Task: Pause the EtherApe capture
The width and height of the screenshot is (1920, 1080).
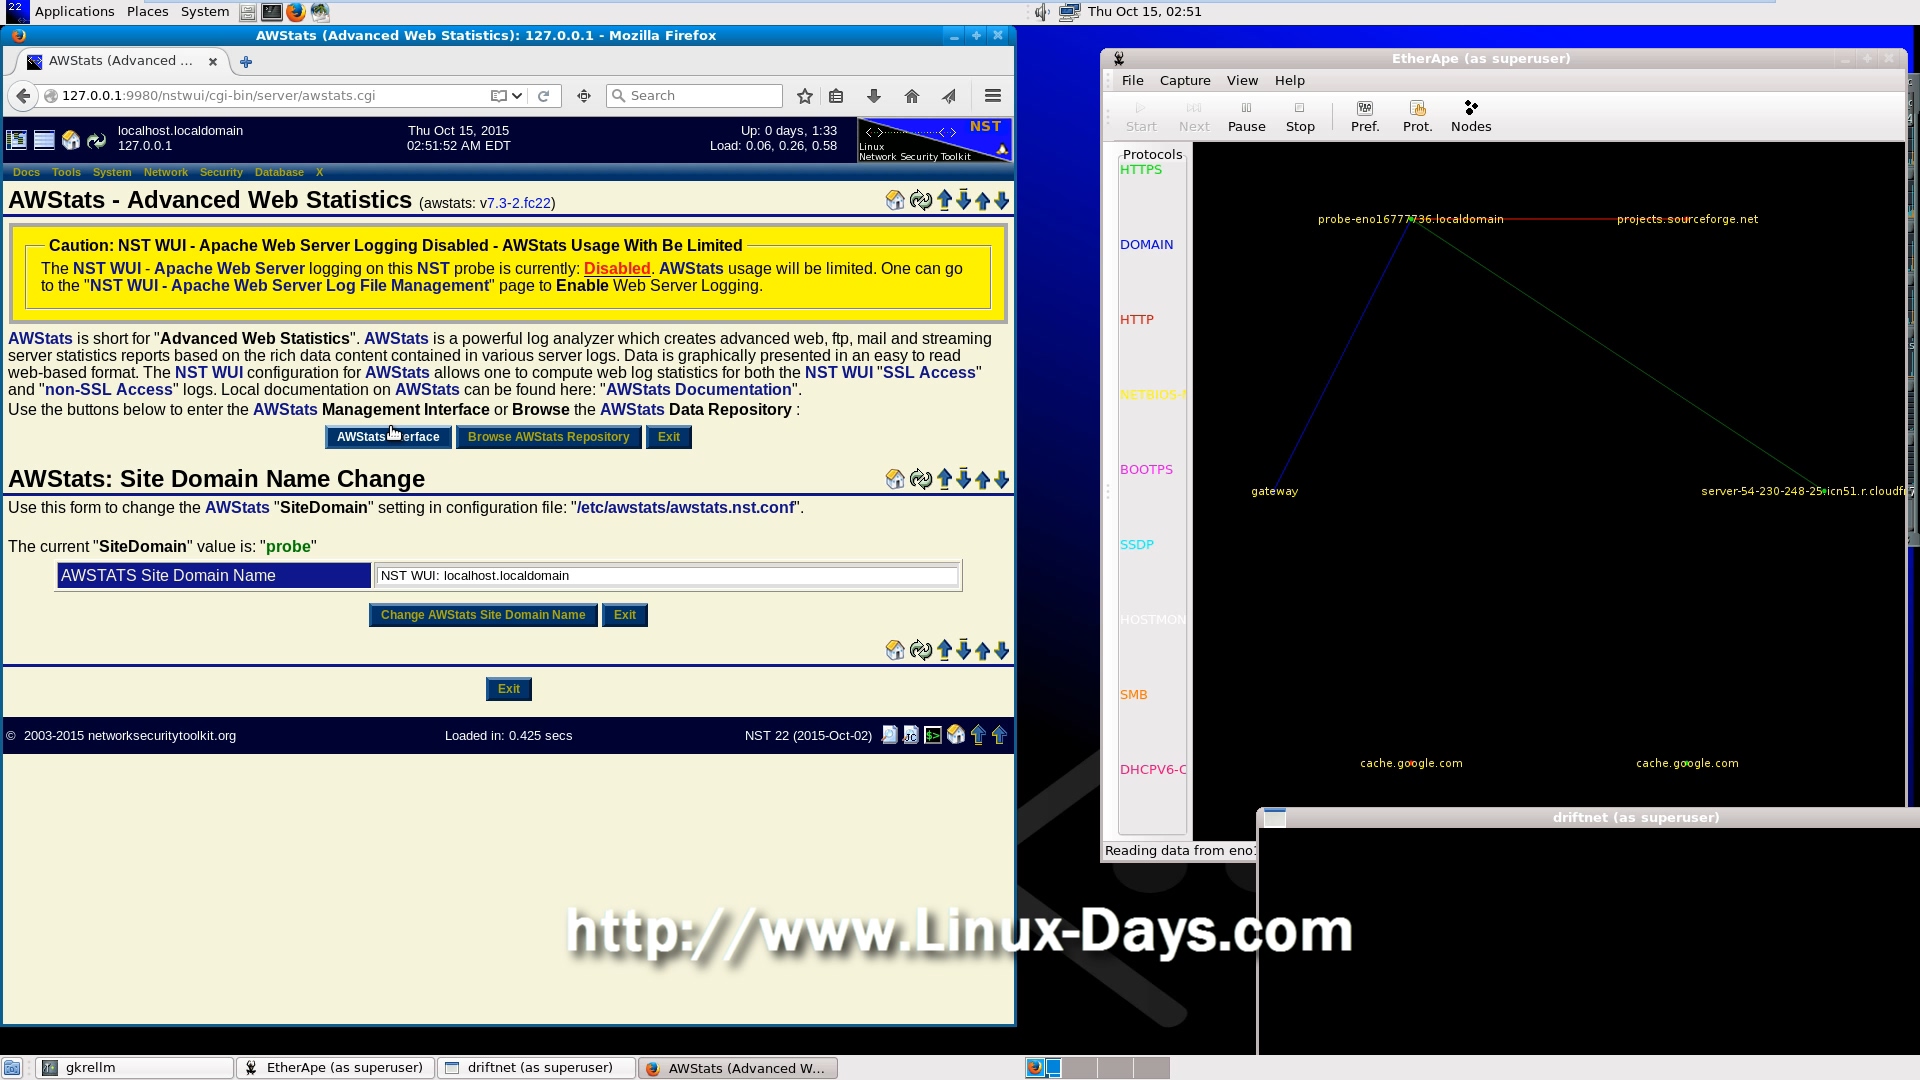Action: pos(1247,117)
